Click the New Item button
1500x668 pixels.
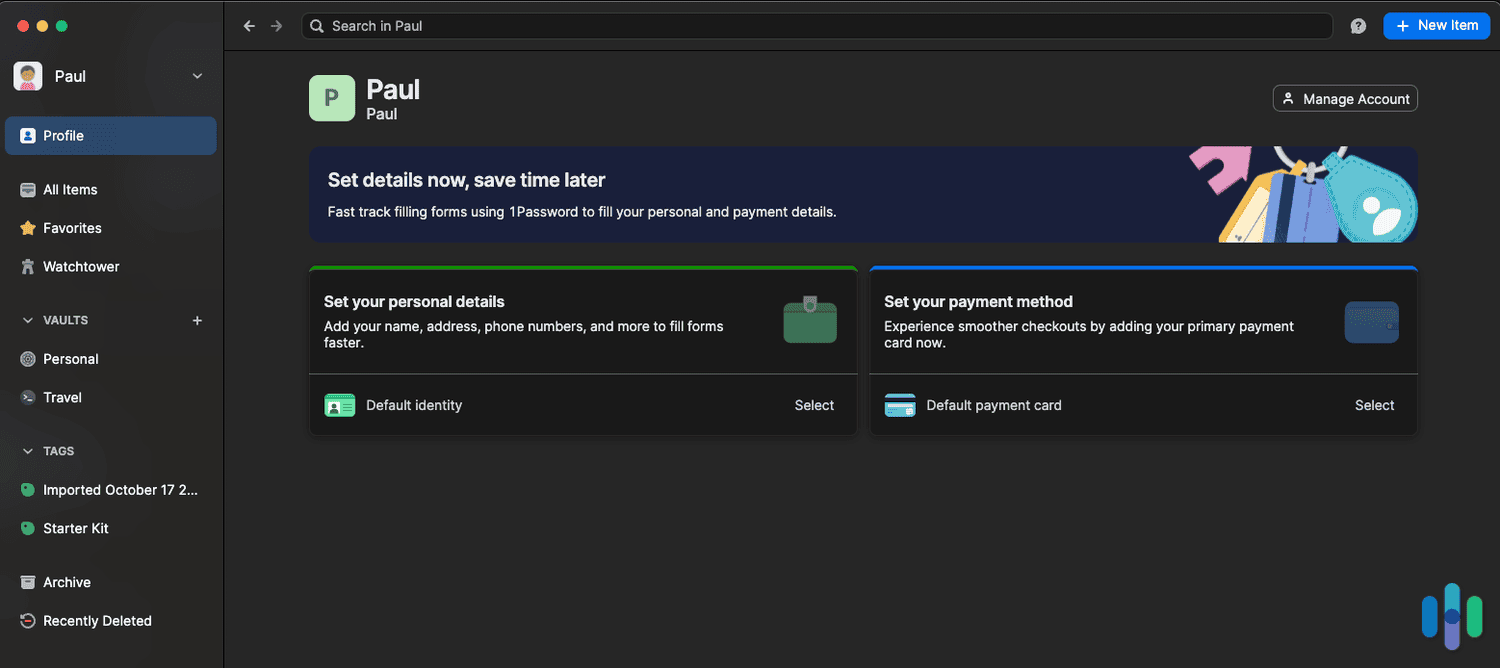1437,25
